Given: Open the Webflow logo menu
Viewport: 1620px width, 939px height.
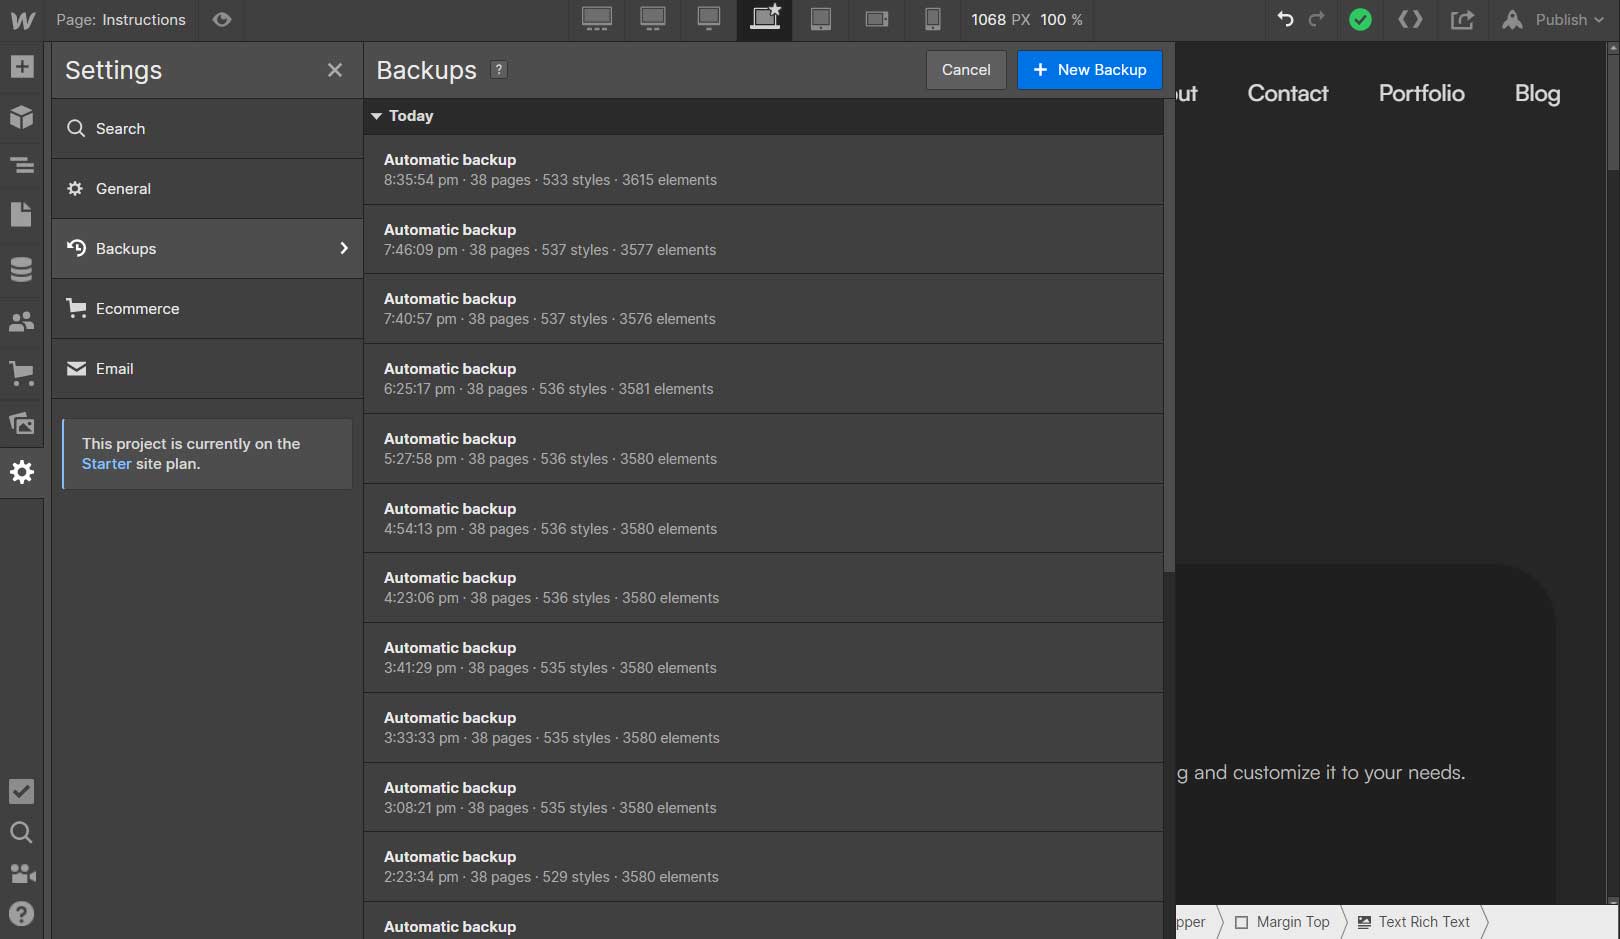Looking at the screenshot, I should (x=22, y=20).
